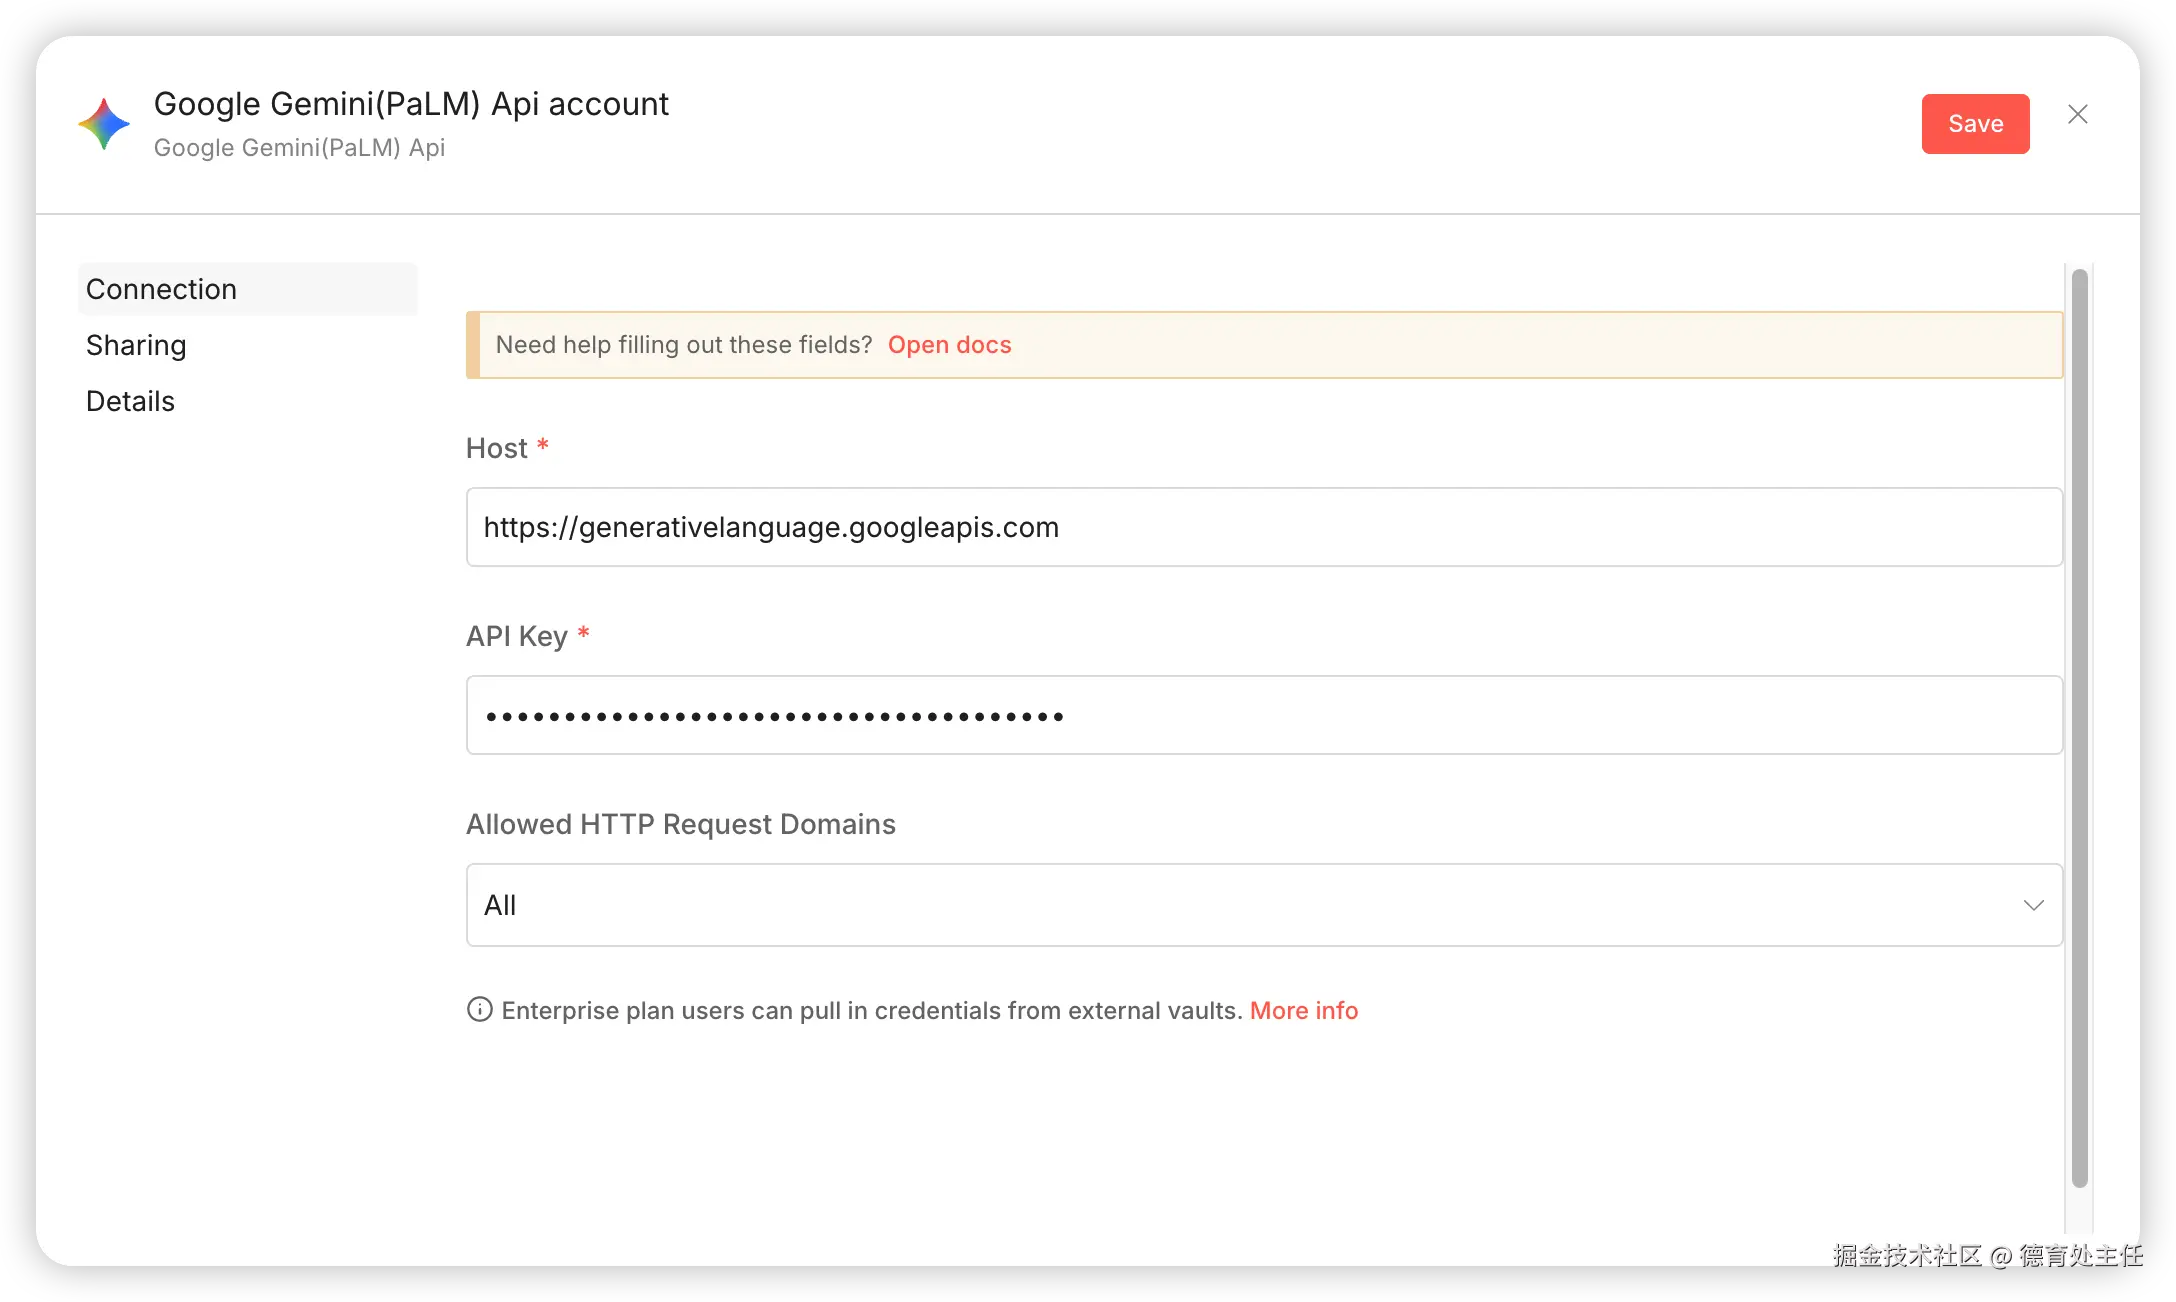Open the Sharing tab
Image resolution: width=2176 pixels, height=1302 pixels.
[136, 345]
